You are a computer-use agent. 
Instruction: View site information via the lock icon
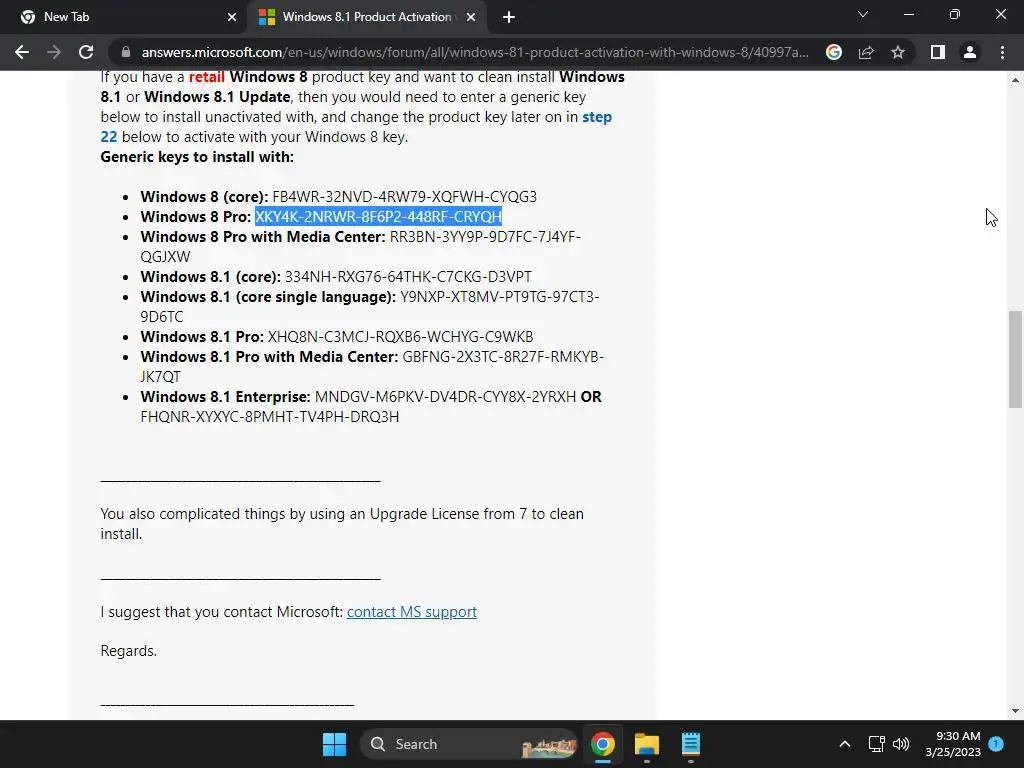(126, 52)
